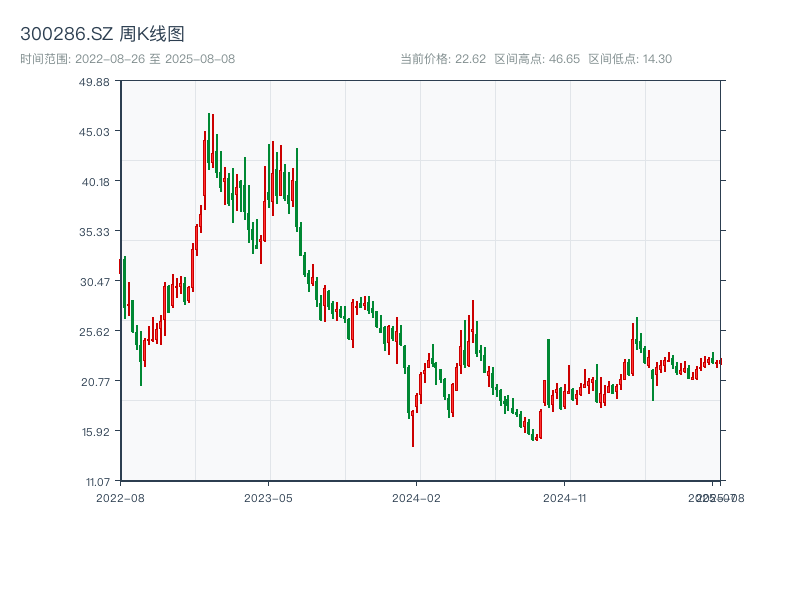Click the 20.77 y-axis label
Image resolution: width=800 pixels, height=600 pixels.
(x=95, y=382)
